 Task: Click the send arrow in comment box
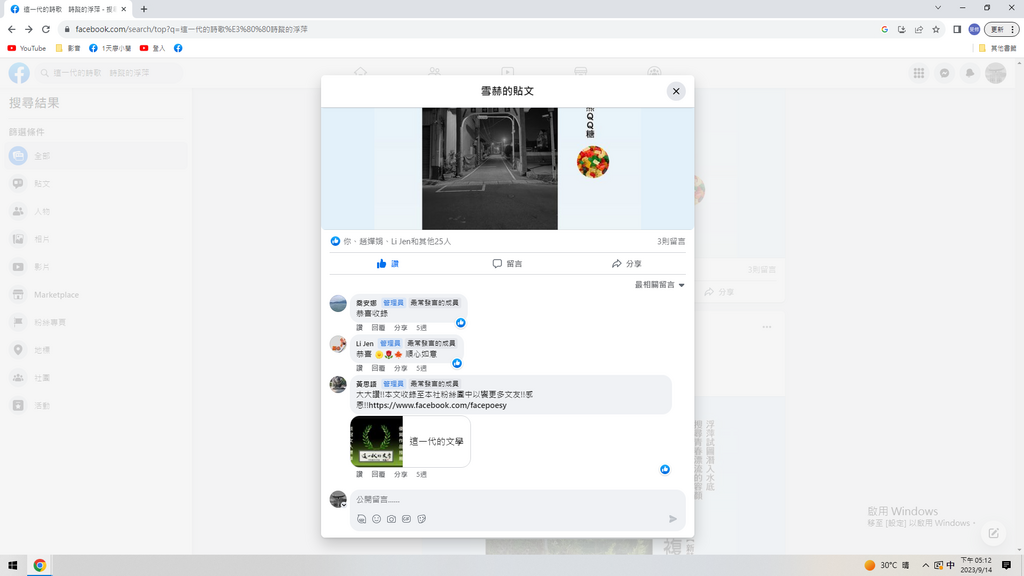click(x=673, y=519)
